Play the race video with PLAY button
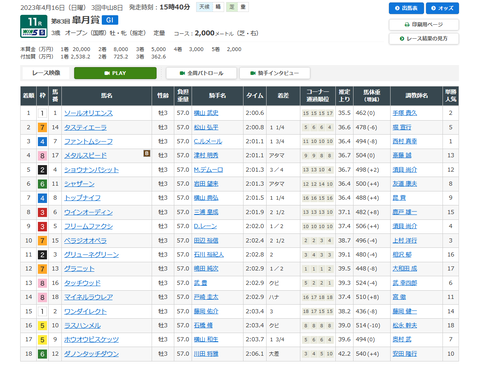Viewport: 480px width, 366px height. (115, 73)
